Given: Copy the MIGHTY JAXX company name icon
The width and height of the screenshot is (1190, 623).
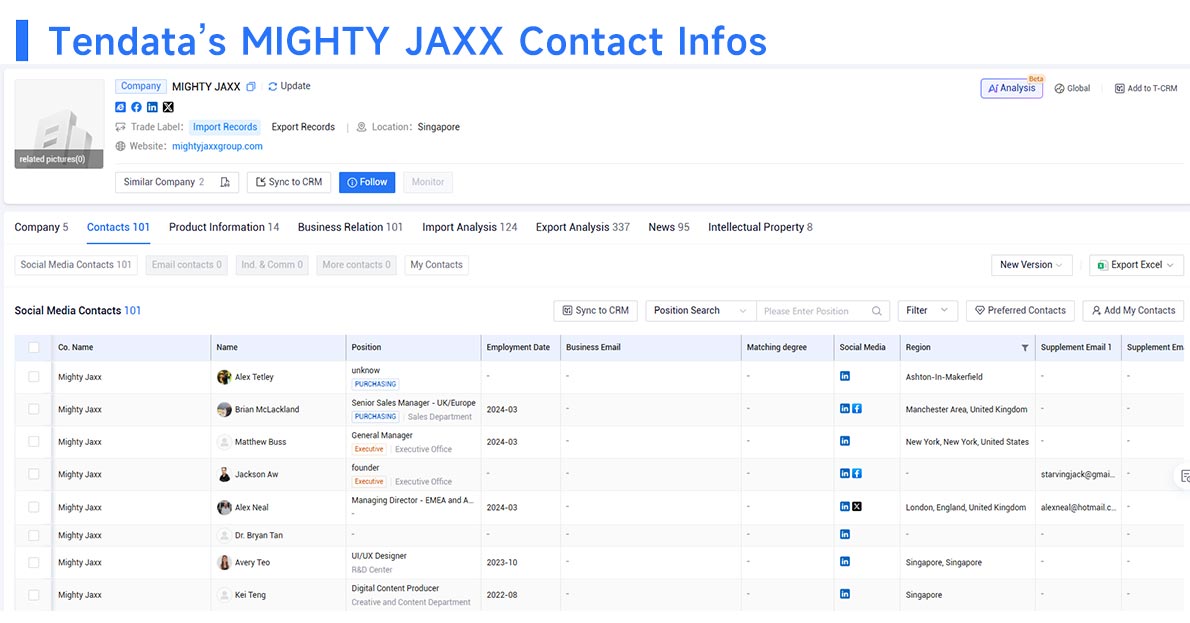Looking at the screenshot, I should click(250, 87).
